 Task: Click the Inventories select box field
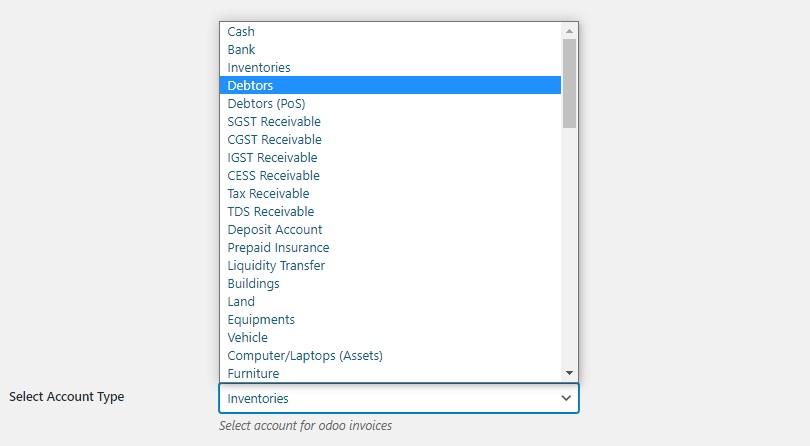[399, 398]
